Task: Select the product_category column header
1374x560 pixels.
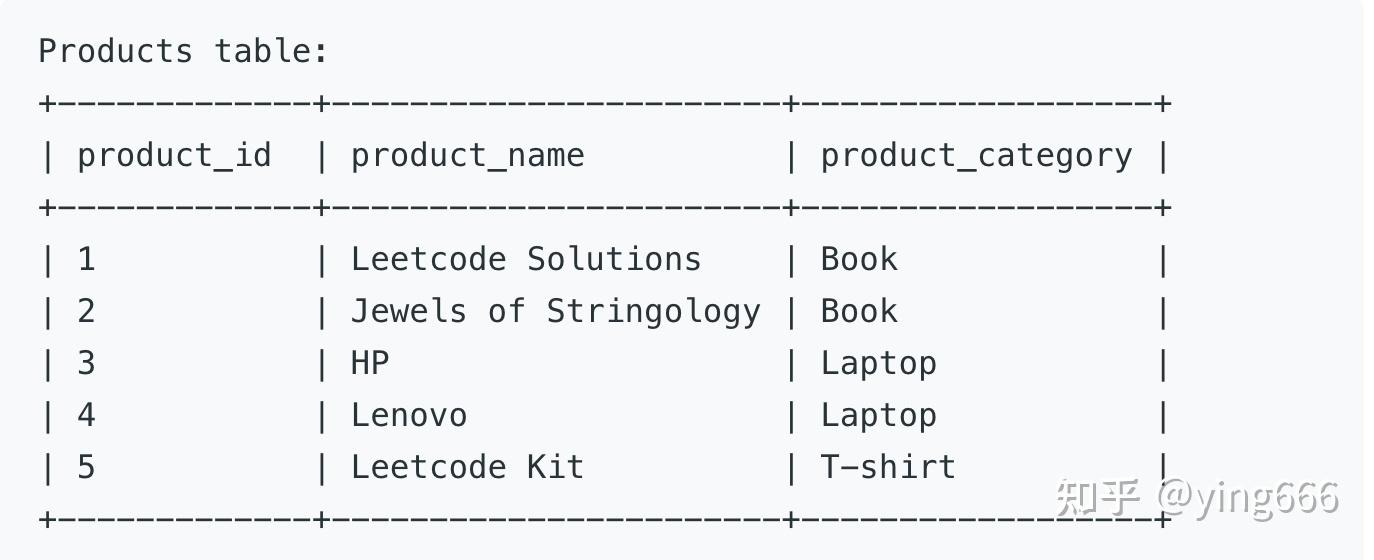Action: (x=976, y=156)
